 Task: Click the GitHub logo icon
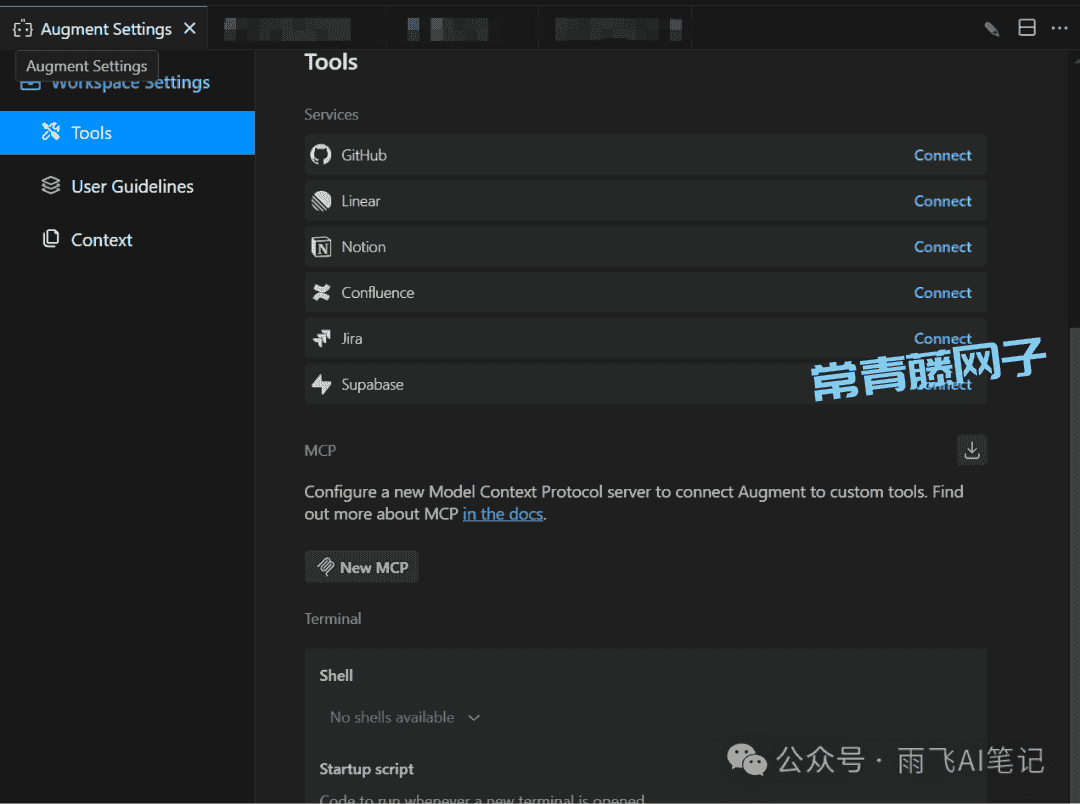(321, 155)
